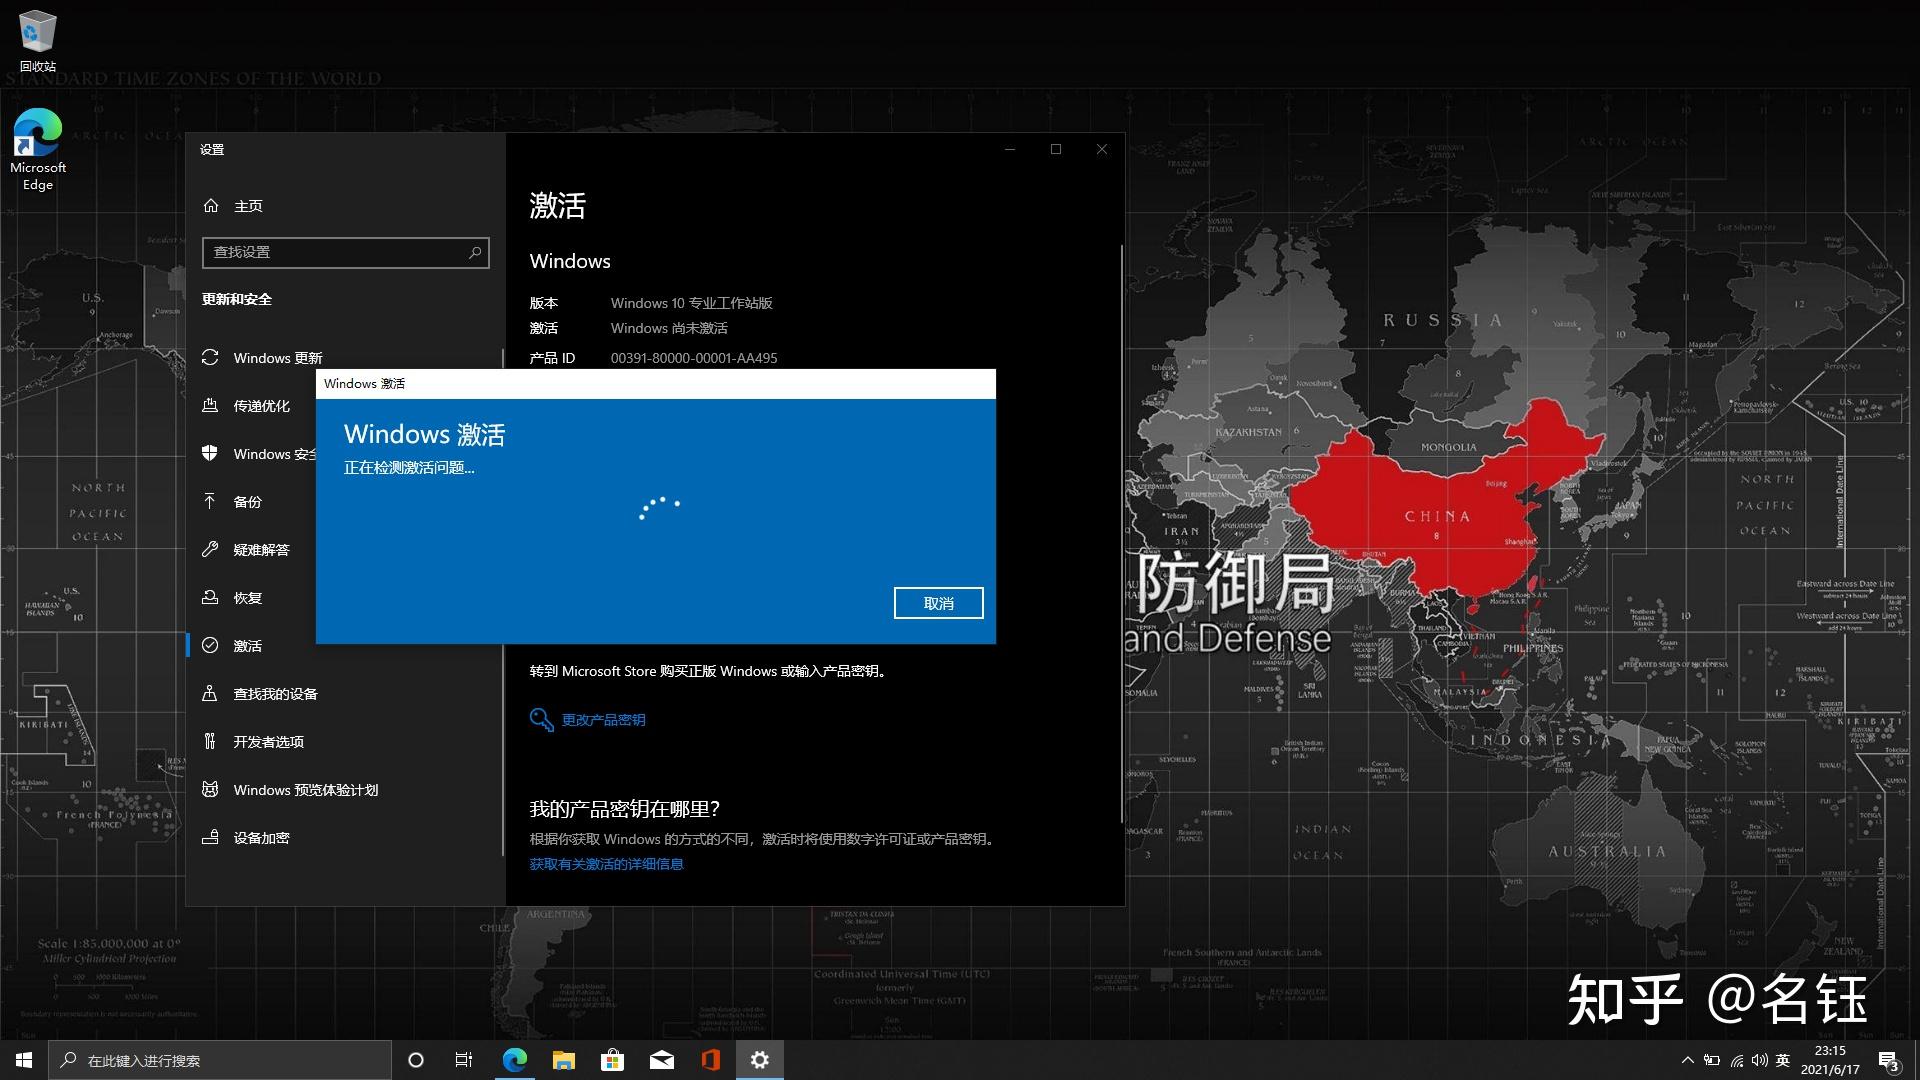Viewport: 1920px width, 1080px height.
Task: Select Windows 更新 in sidebar
Action: point(277,358)
